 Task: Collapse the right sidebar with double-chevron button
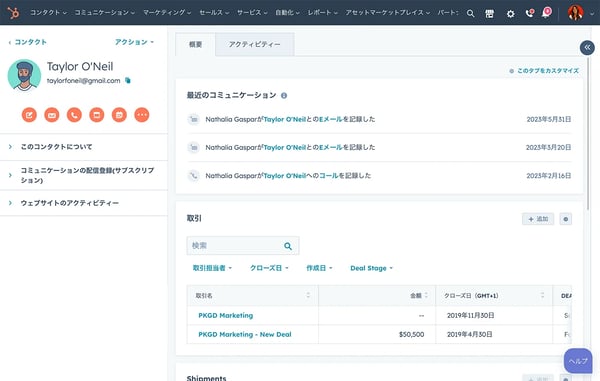point(587,47)
